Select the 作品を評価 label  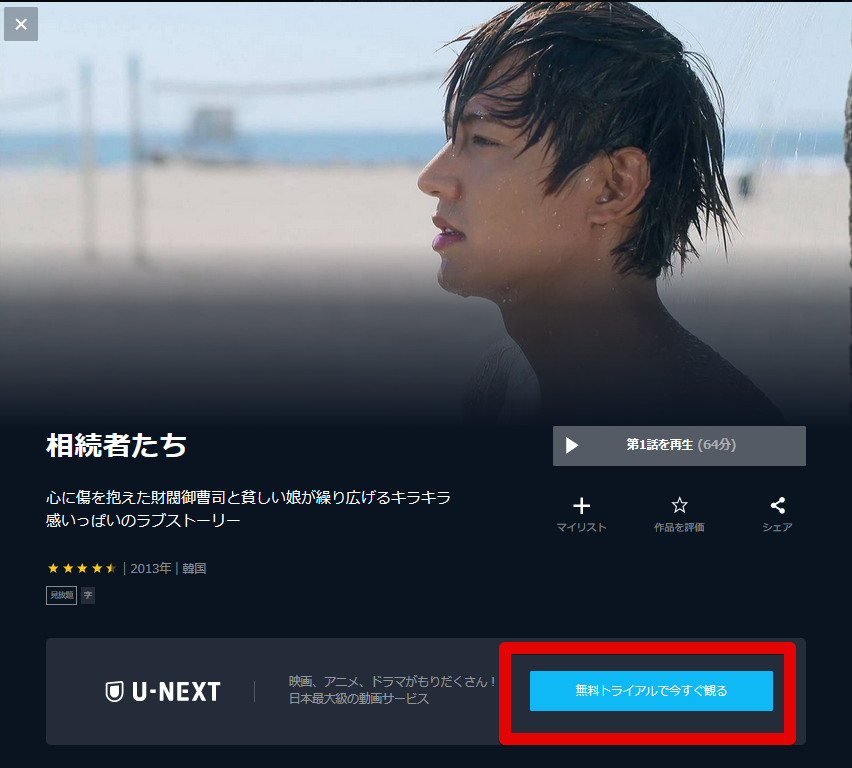click(x=679, y=527)
